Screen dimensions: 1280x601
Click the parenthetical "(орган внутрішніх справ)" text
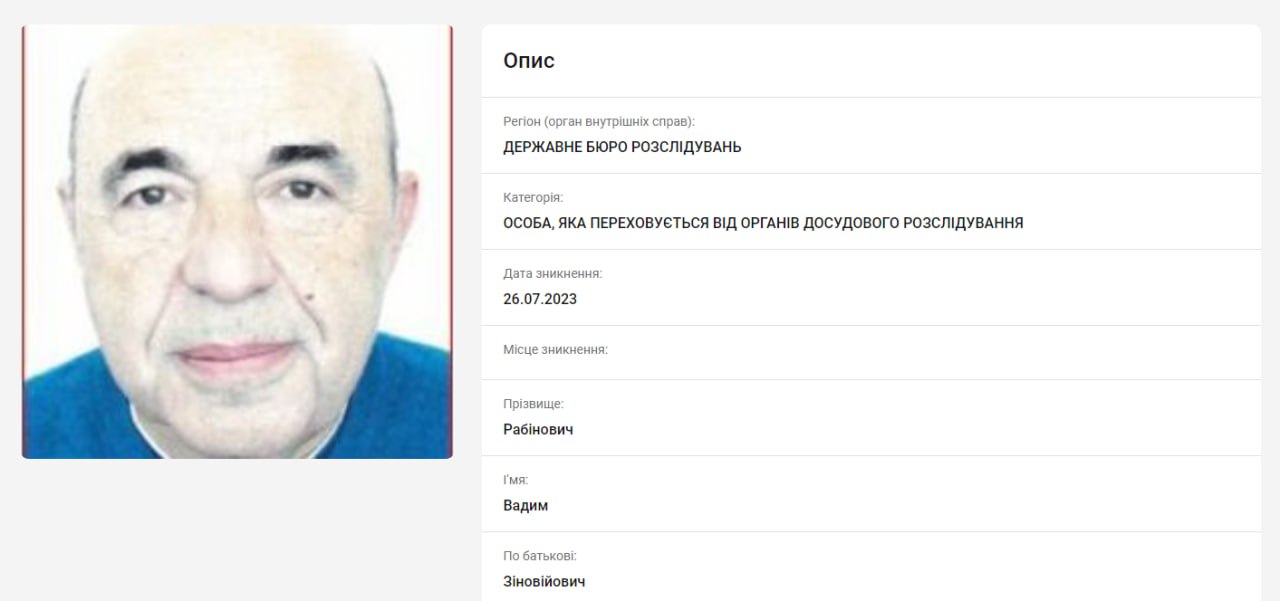tap(619, 122)
